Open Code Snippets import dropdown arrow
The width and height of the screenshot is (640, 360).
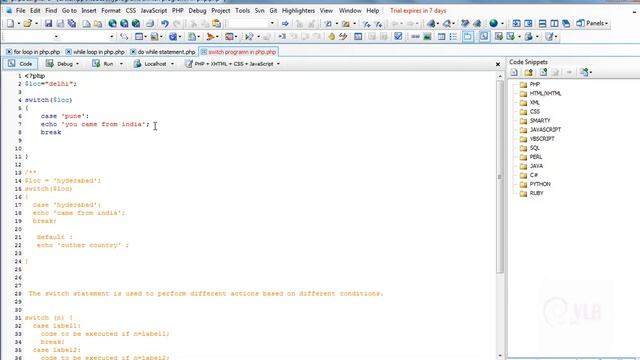591,73
